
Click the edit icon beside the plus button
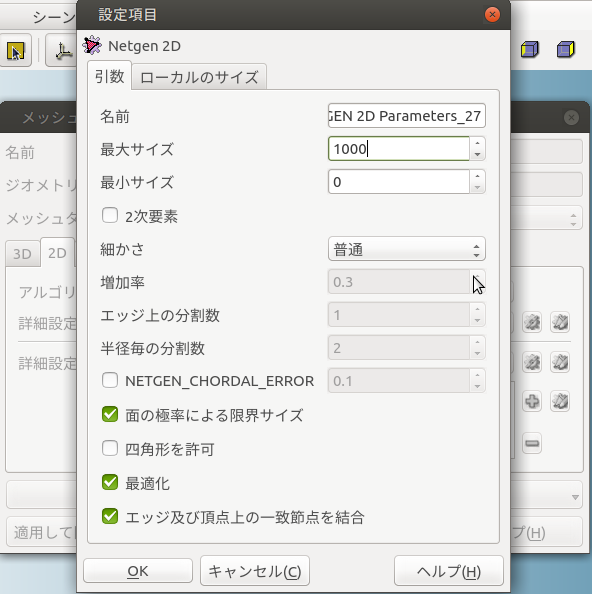560,401
